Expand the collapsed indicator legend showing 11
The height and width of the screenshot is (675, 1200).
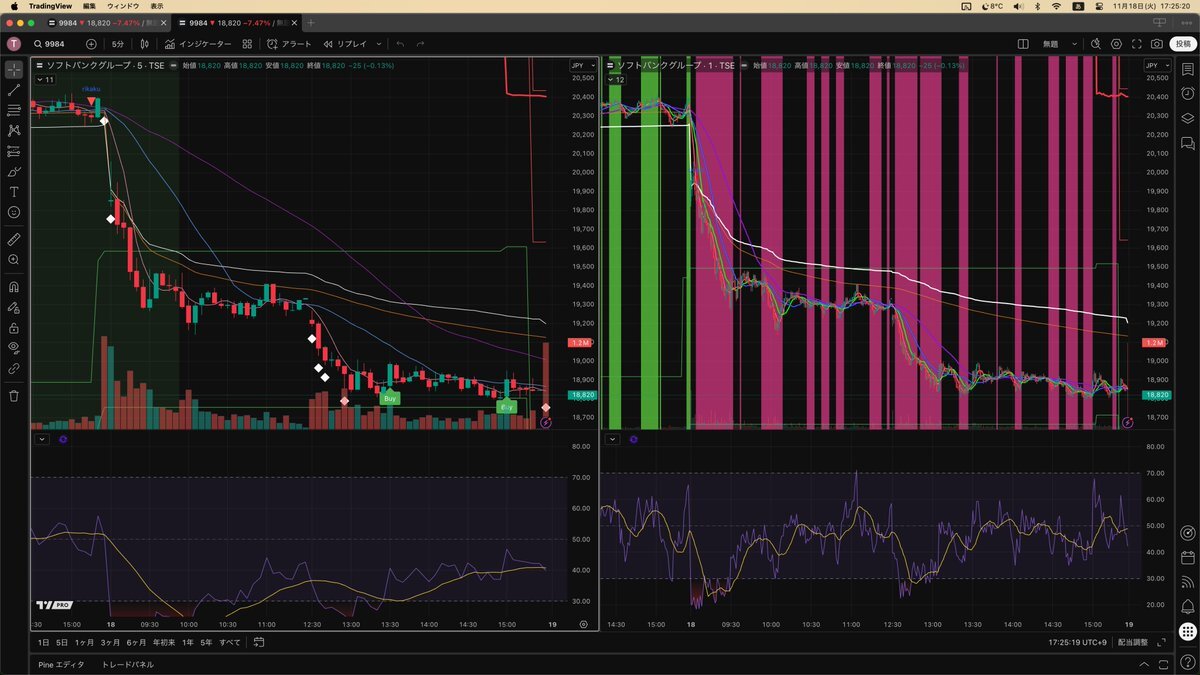45,79
